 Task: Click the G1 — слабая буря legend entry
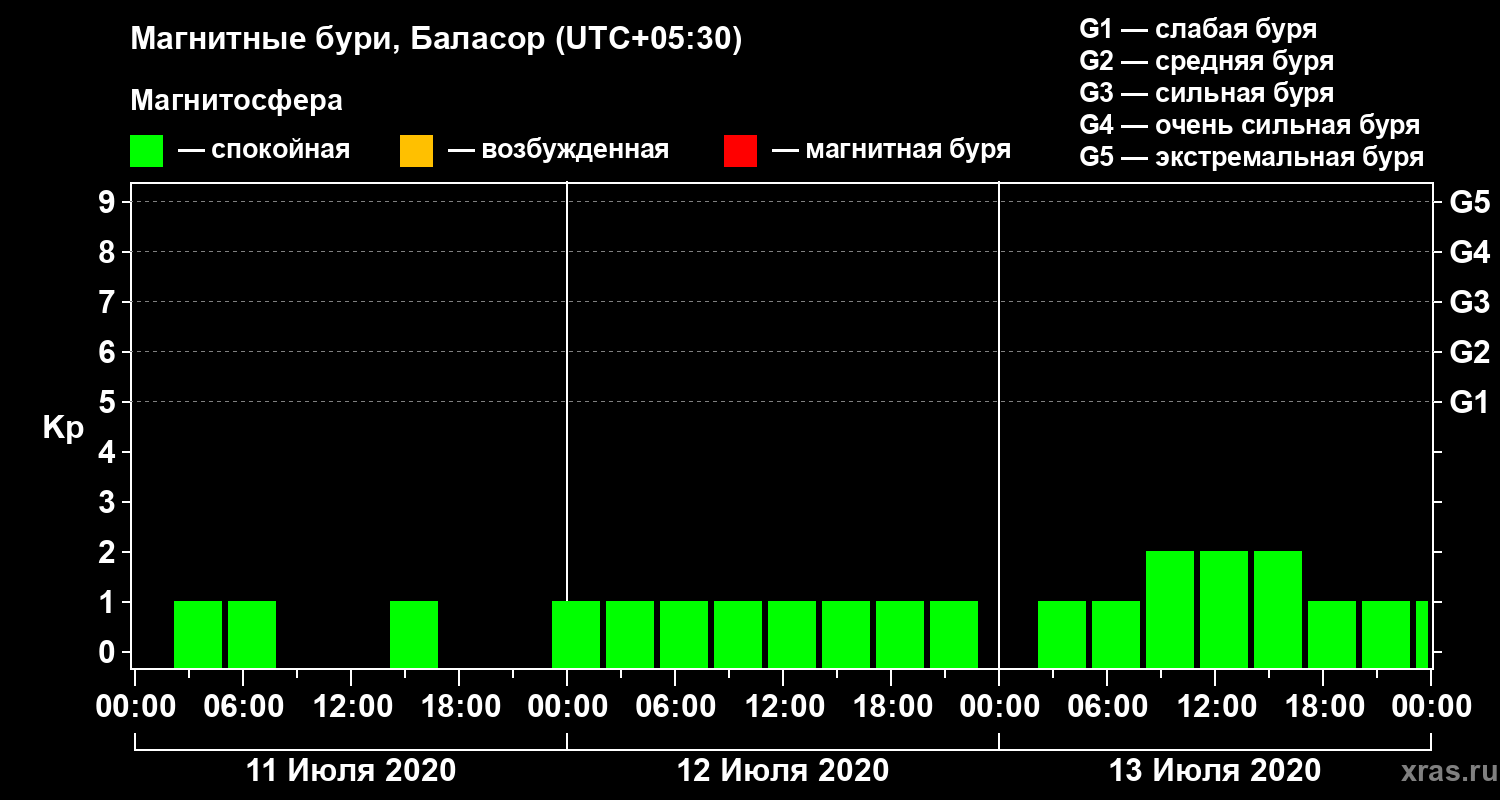[x=1198, y=29]
